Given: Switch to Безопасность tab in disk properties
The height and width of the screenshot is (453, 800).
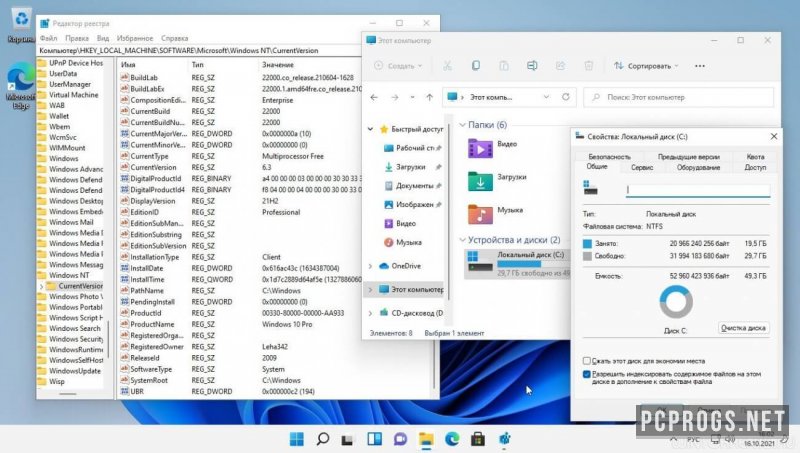Looking at the screenshot, I should click(x=609, y=157).
